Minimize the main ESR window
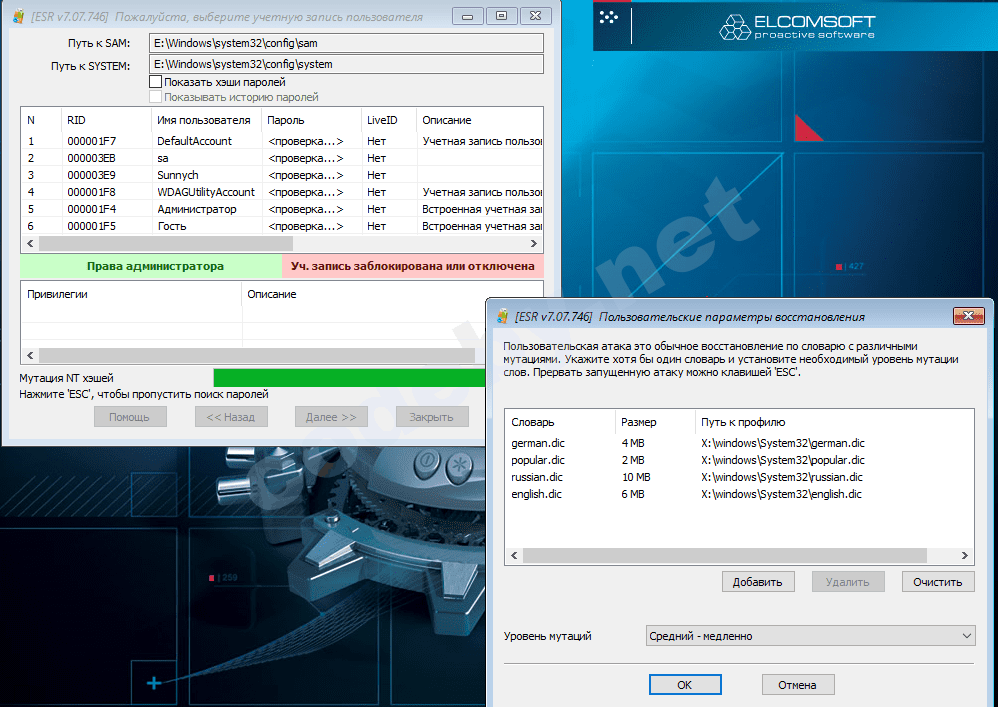 (x=468, y=15)
